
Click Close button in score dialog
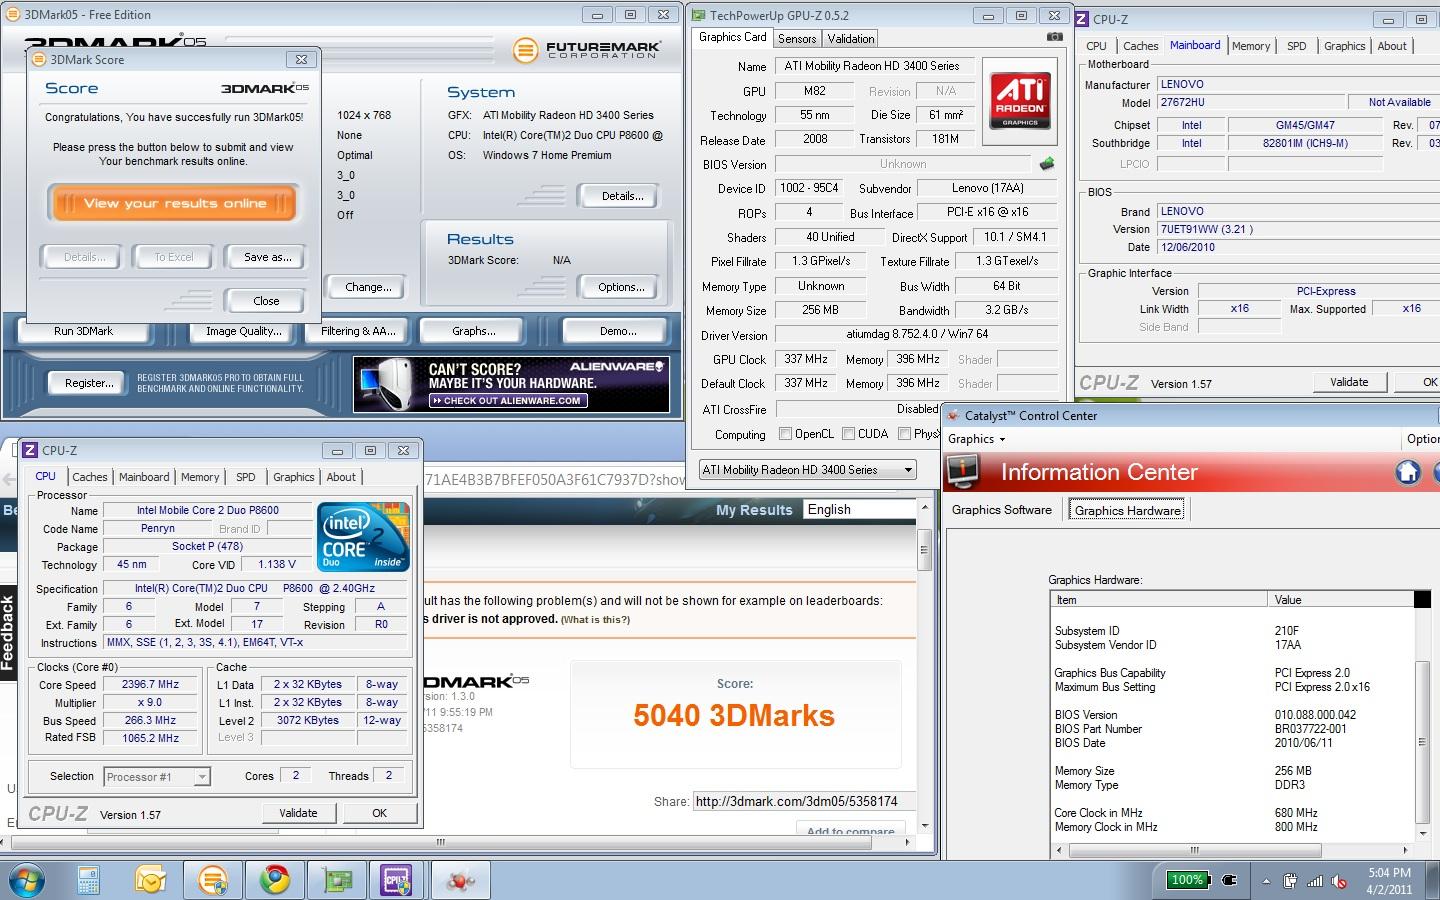pos(266,300)
